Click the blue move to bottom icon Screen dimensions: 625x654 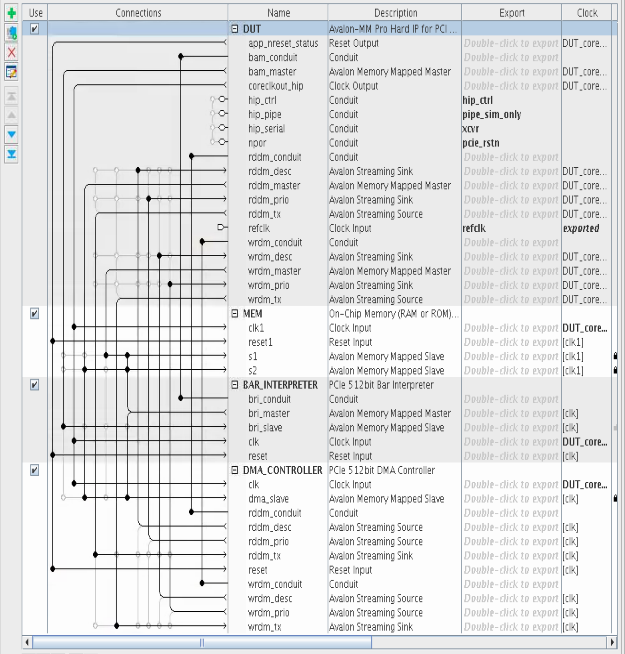pyautogui.click(x=11, y=154)
